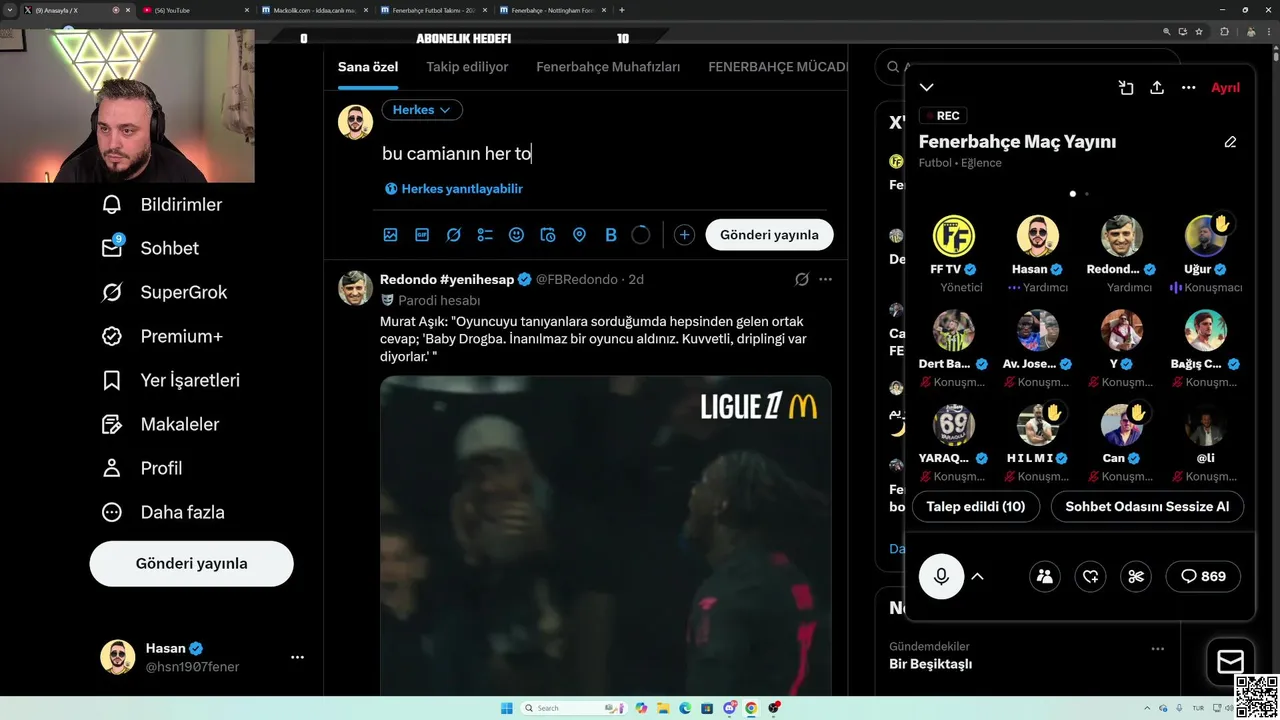Open Profil page icon

pos(112,468)
